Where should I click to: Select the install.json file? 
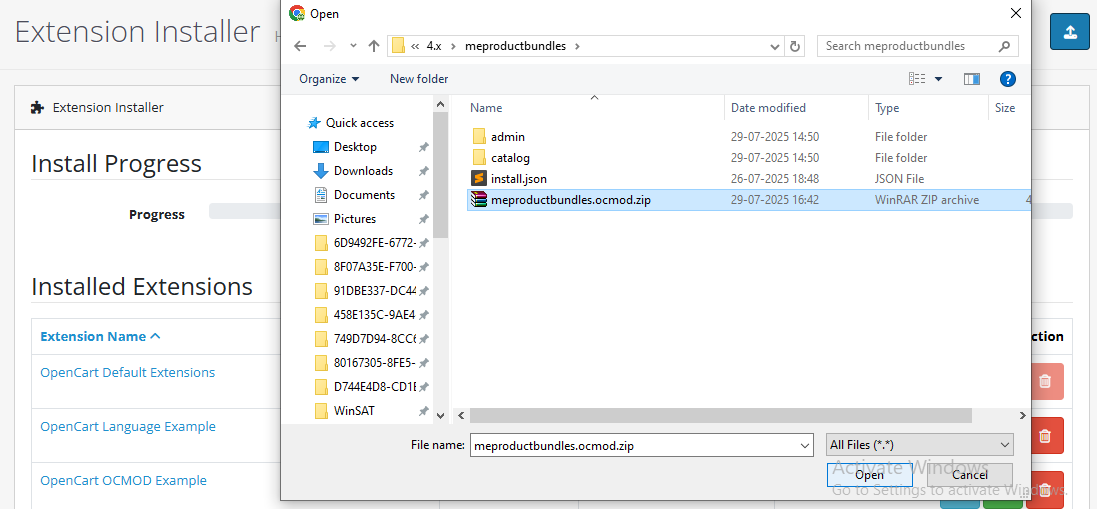click(518, 179)
